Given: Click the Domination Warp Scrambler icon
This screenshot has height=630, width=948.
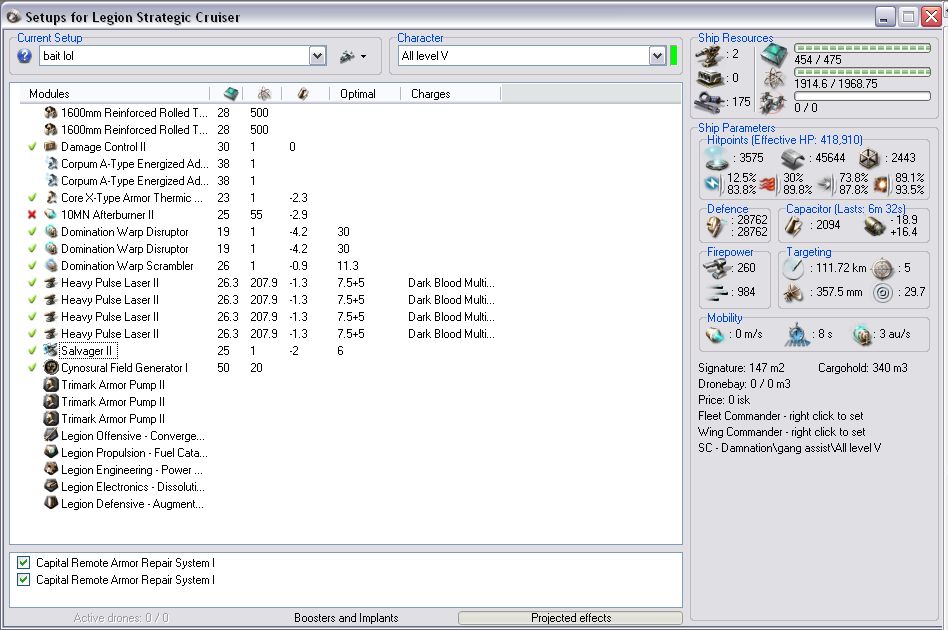Looking at the screenshot, I should pyautogui.click(x=51, y=266).
